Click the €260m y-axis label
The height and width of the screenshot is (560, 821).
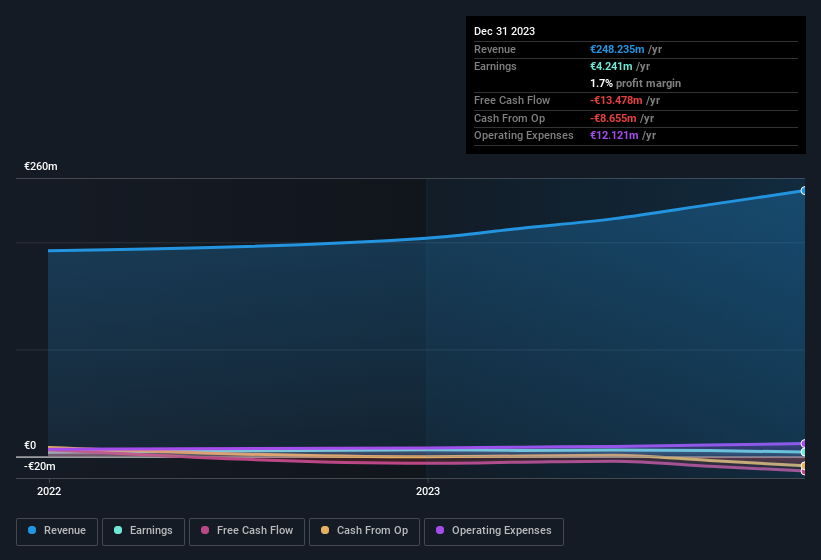(x=41, y=166)
